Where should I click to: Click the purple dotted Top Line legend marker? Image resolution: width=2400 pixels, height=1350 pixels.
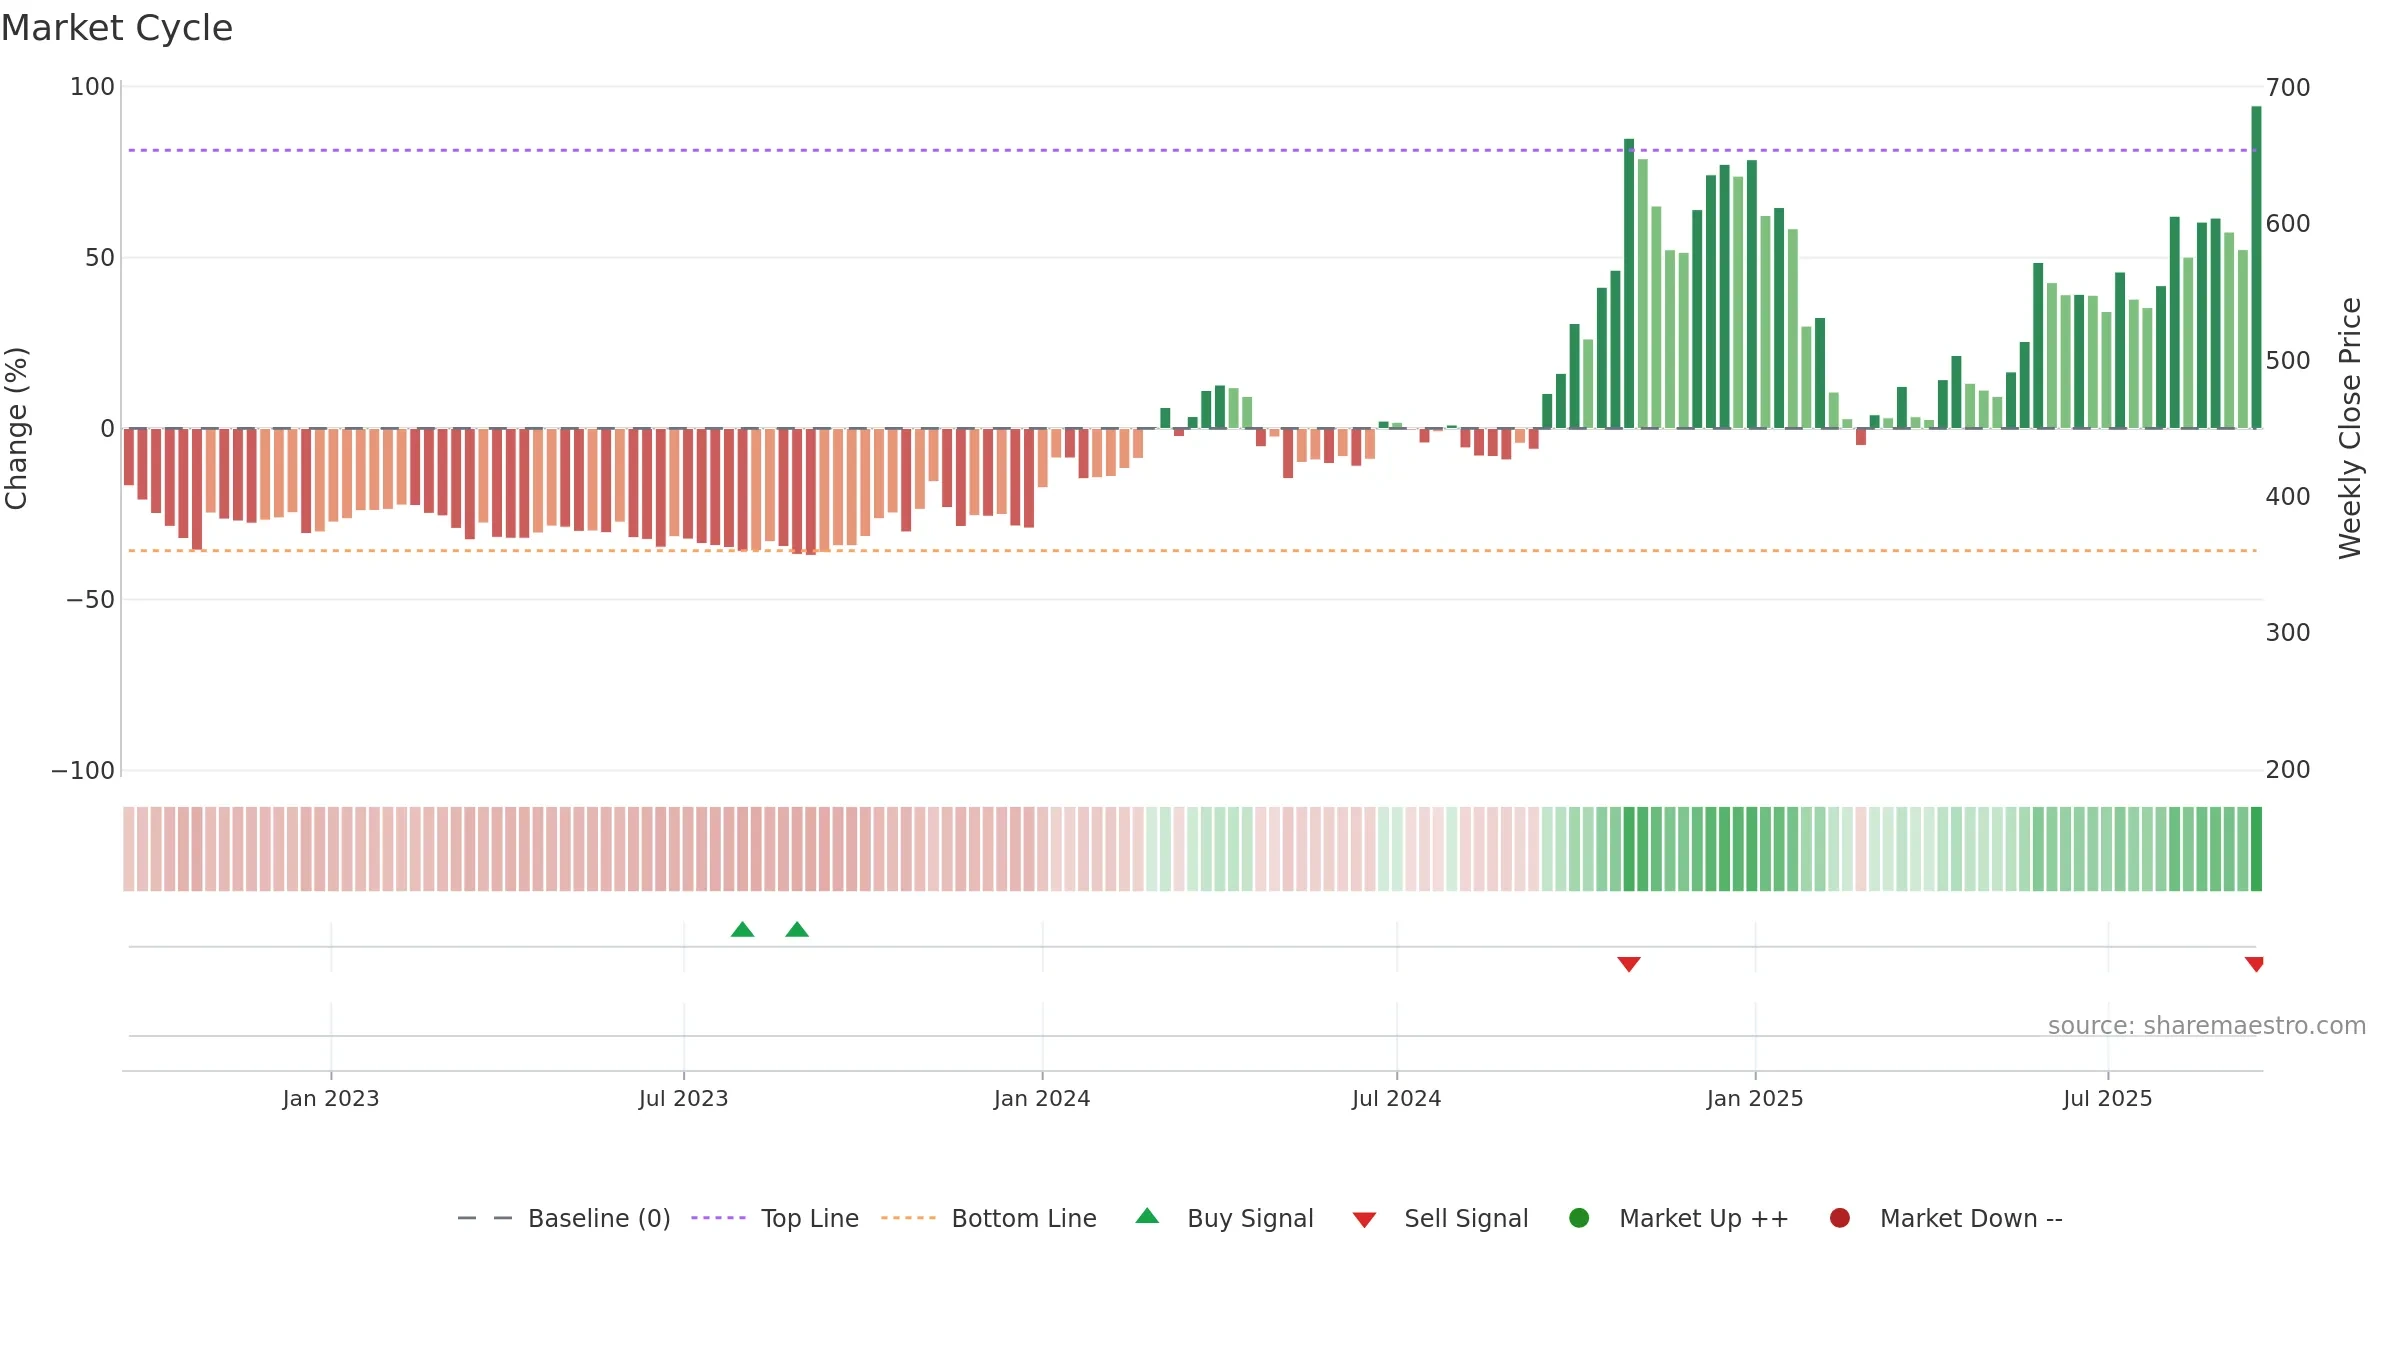718,1218
